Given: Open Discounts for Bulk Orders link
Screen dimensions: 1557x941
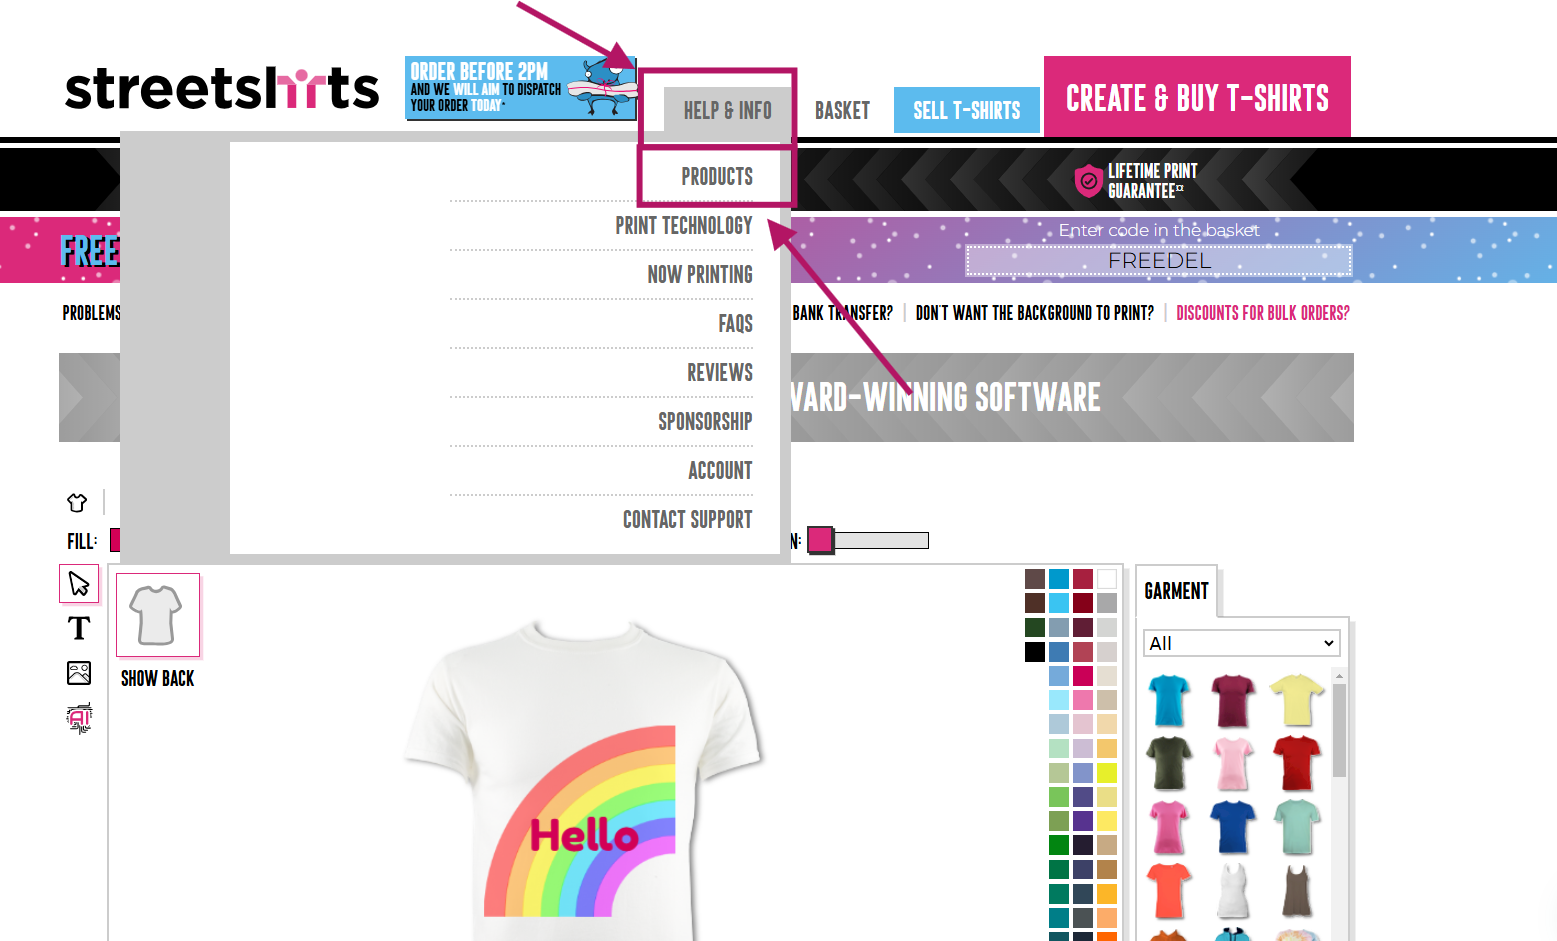Looking at the screenshot, I should click(x=1262, y=313).
